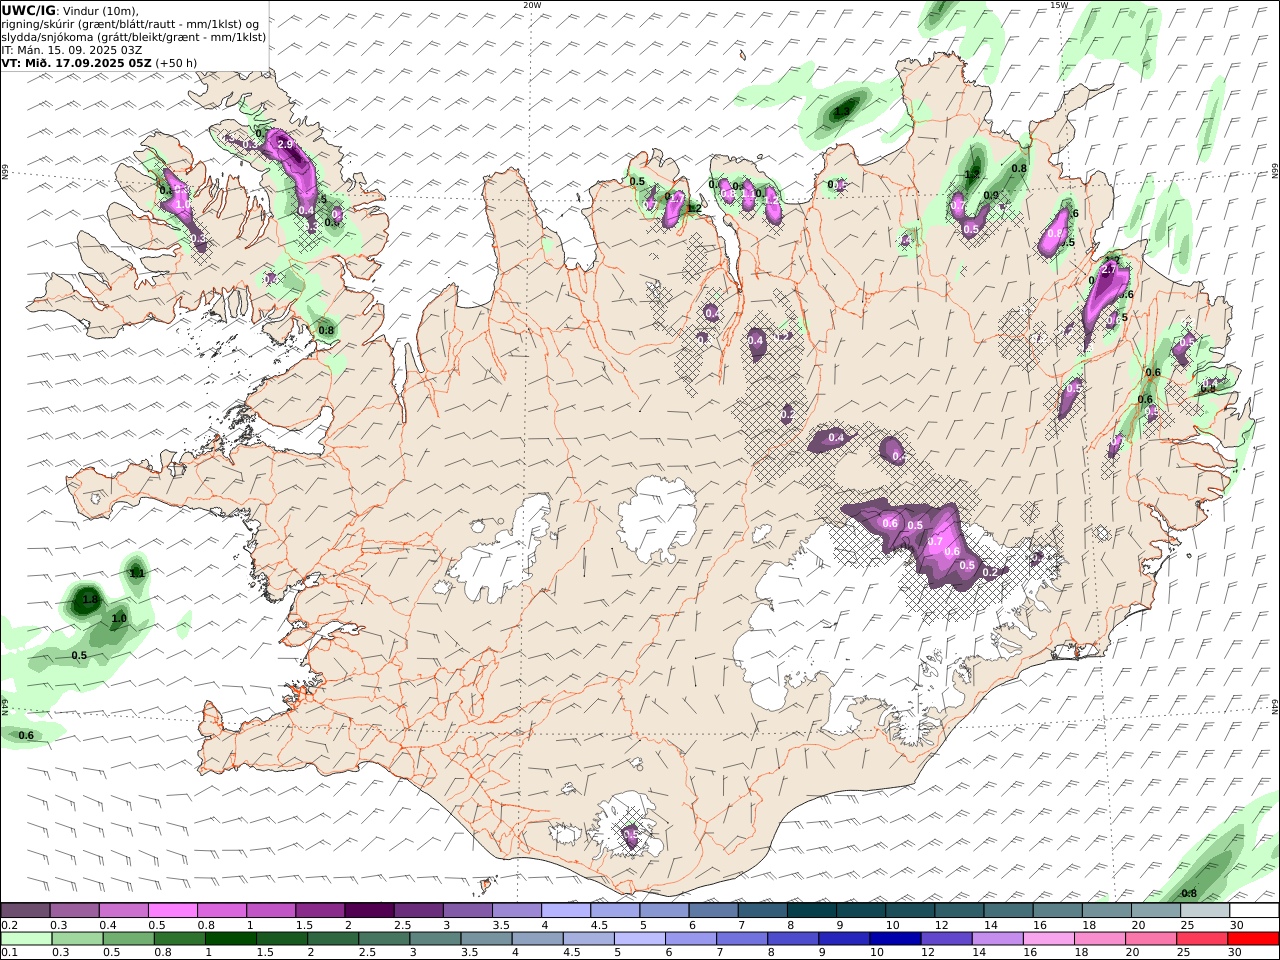Pick the 4.5 swatch in the lower legend row
The height and width of the screenshot is (960, 1280).
click(588, 938)
